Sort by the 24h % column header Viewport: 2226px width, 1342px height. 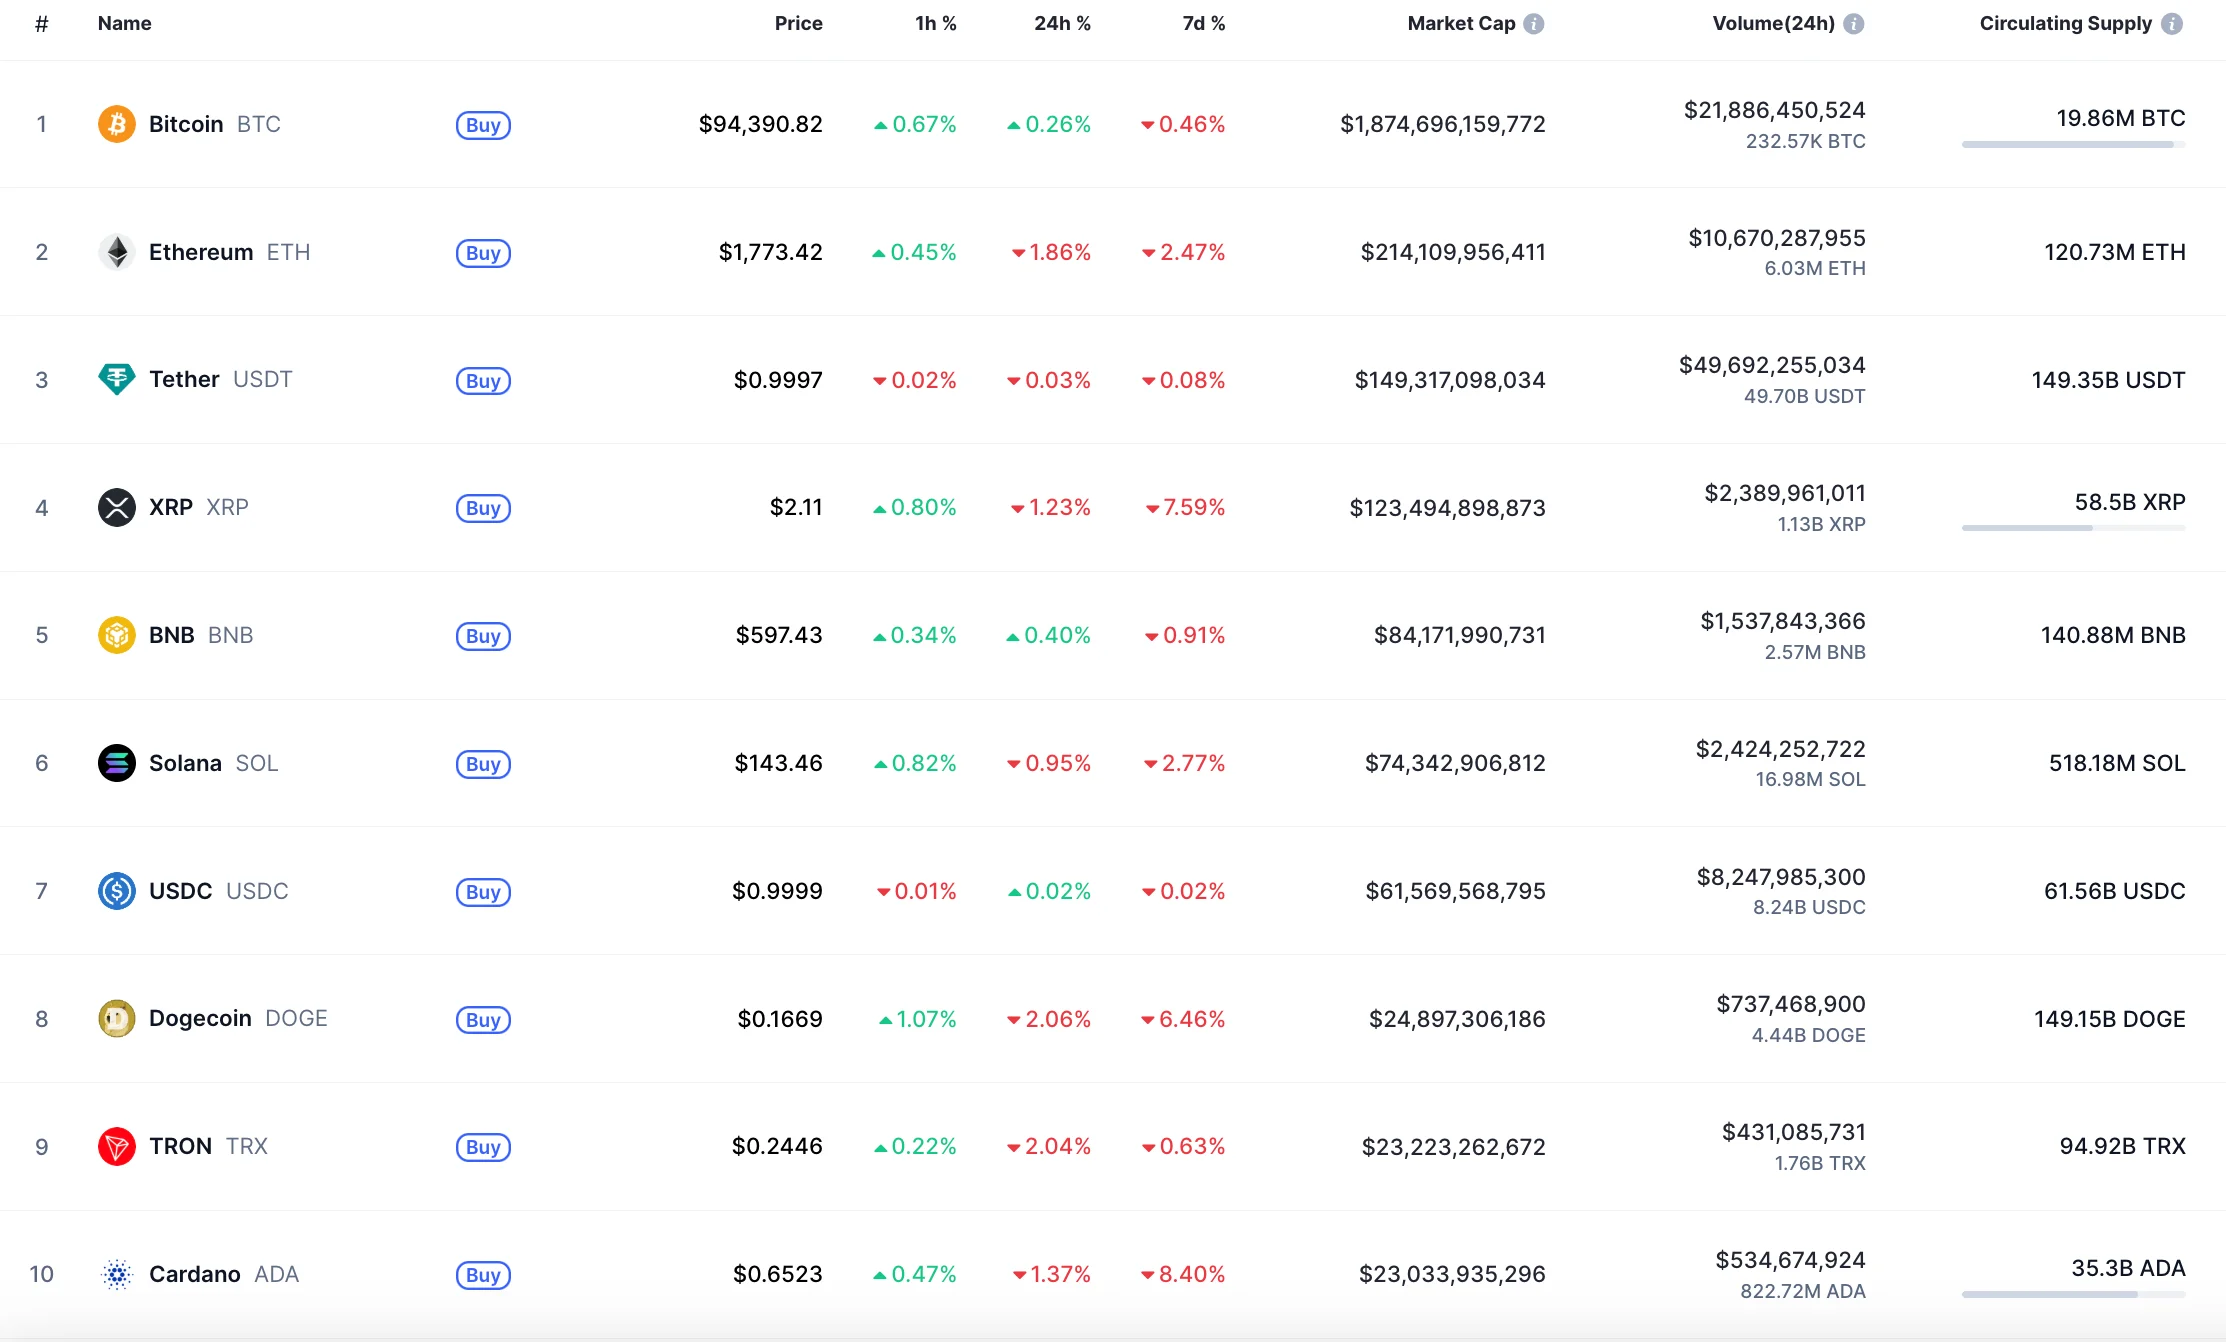1061,24
